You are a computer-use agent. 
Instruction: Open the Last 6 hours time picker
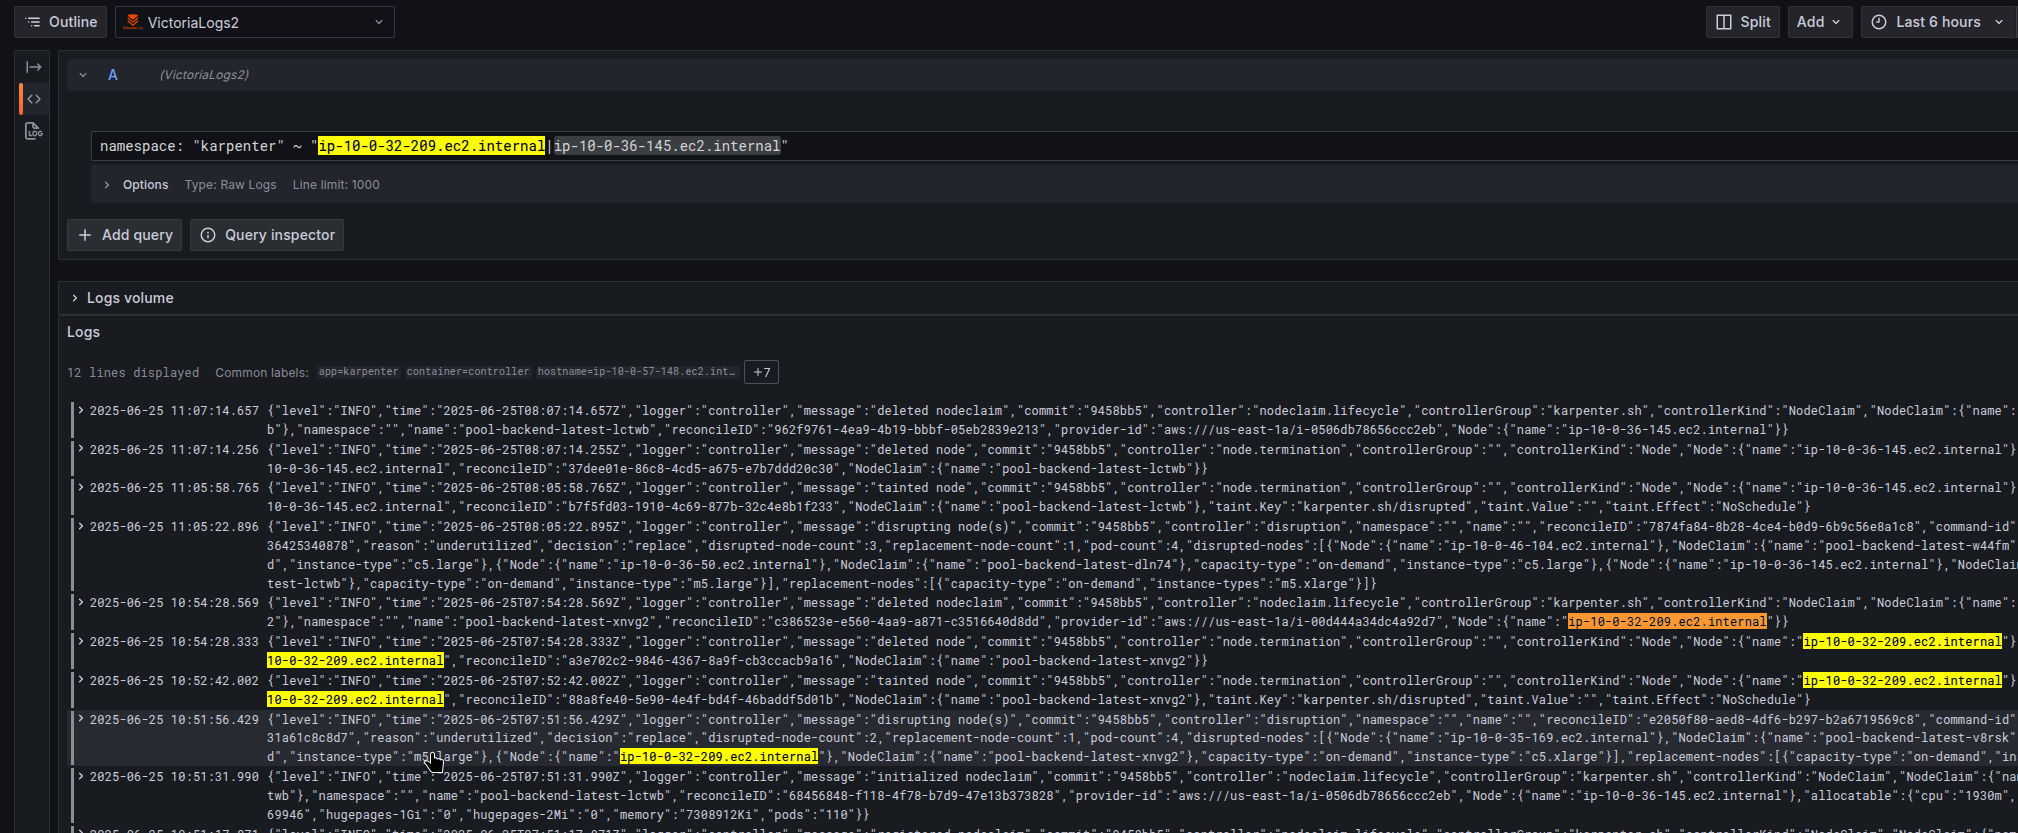[x=1938, y=22]
